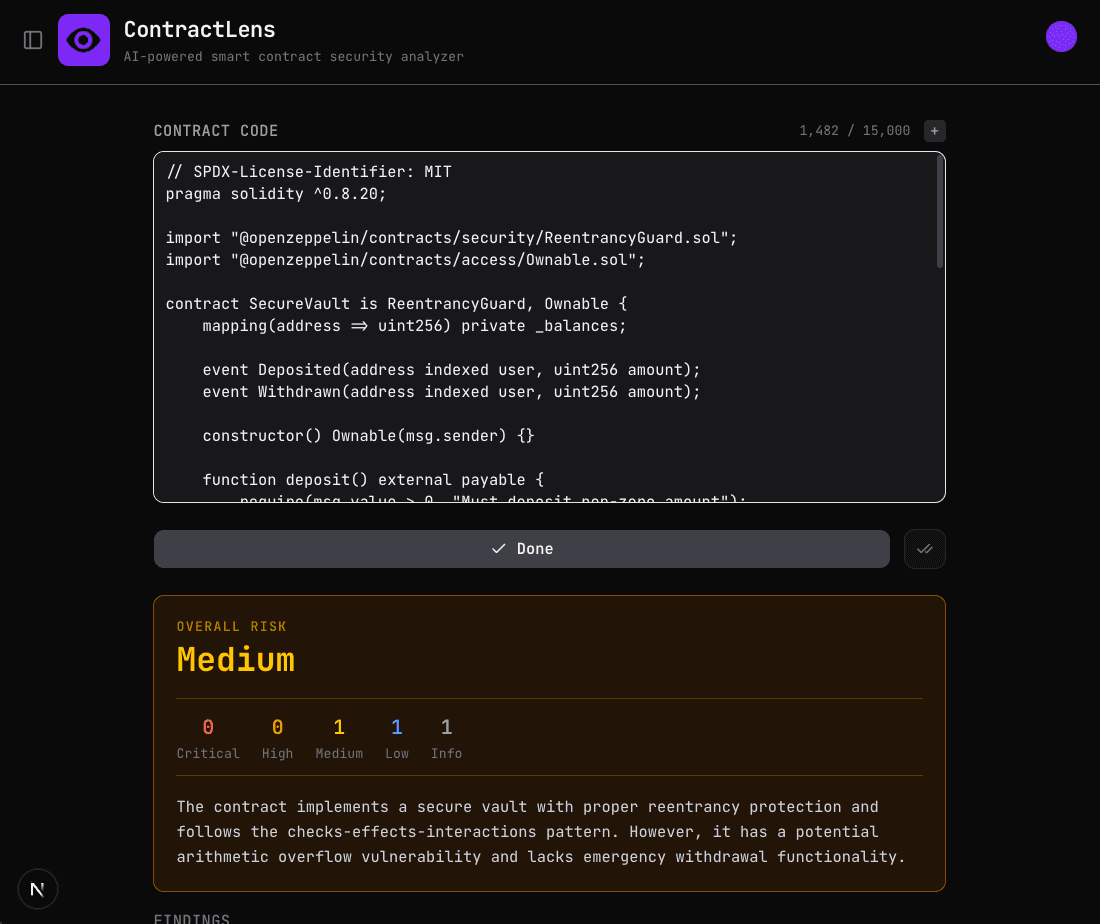
Task: Click the Medium overall risk label
Action: (x=235, y=659)
